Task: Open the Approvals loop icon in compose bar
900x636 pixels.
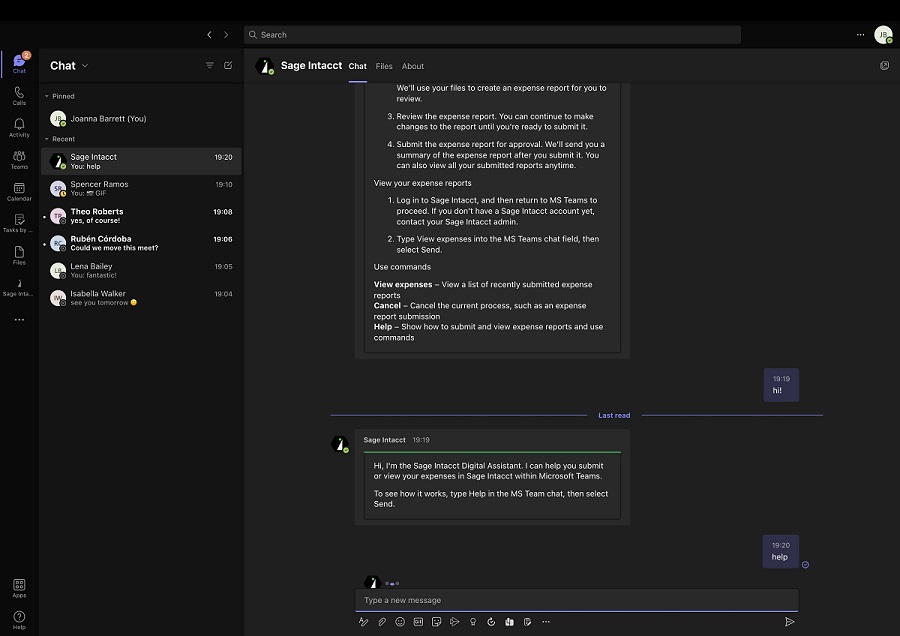Action: pyautogui.click(x=491, y=622)
